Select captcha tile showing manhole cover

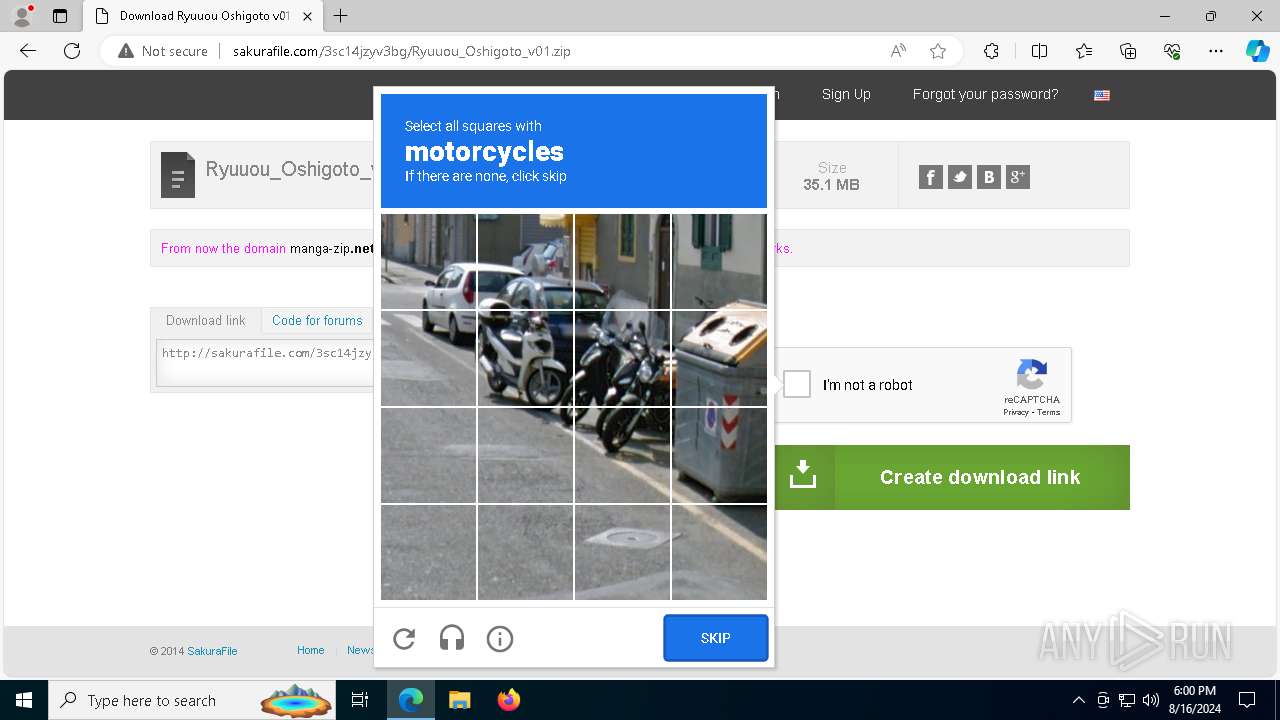622,552
